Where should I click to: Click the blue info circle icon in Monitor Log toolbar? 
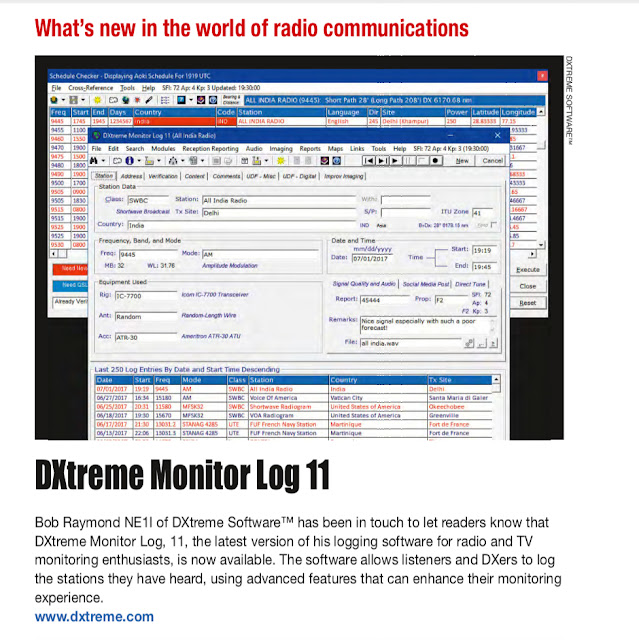tap(129, 161)
